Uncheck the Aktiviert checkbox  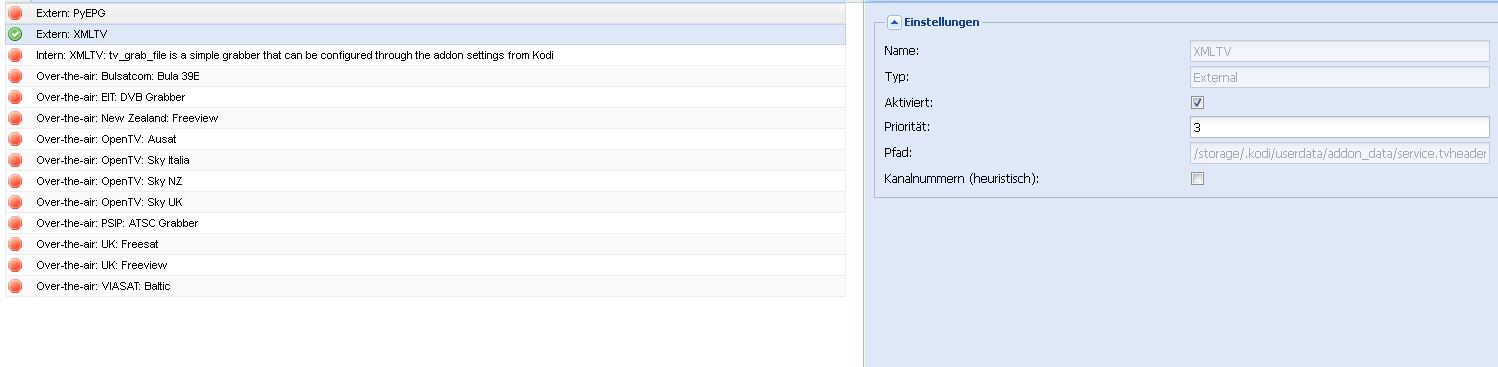tap(1197, 102)
